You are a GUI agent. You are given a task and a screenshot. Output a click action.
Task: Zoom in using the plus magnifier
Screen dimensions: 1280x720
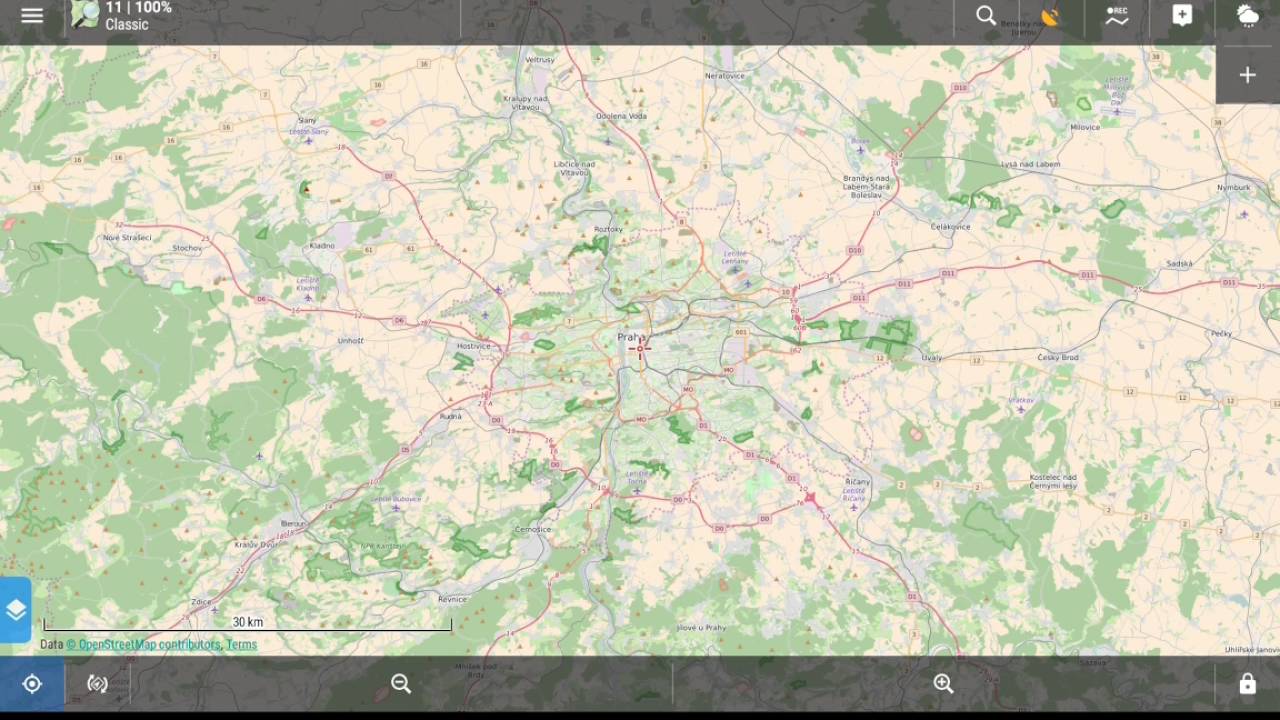click(x=943, y=684)
